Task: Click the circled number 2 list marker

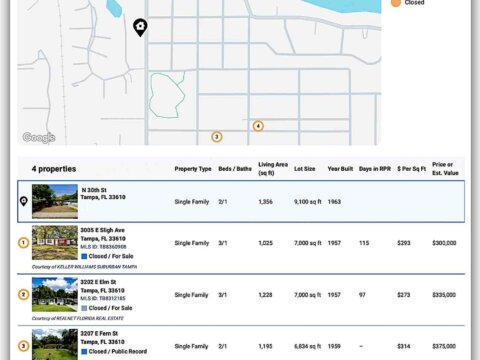Action: point(23,295)
